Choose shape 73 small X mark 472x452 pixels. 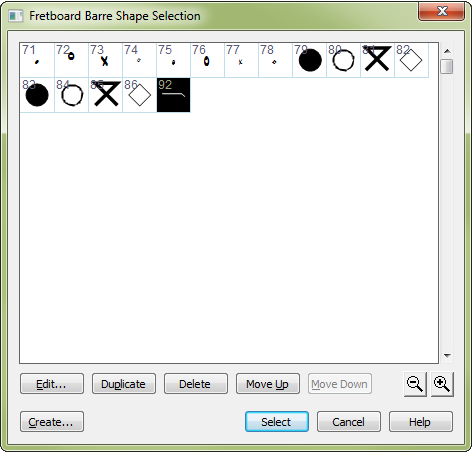point(105,60)
